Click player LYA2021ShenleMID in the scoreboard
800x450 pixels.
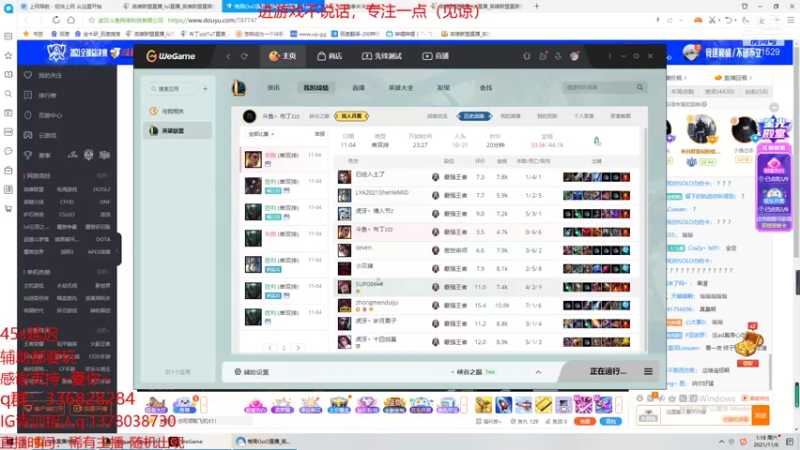(382, 193)
